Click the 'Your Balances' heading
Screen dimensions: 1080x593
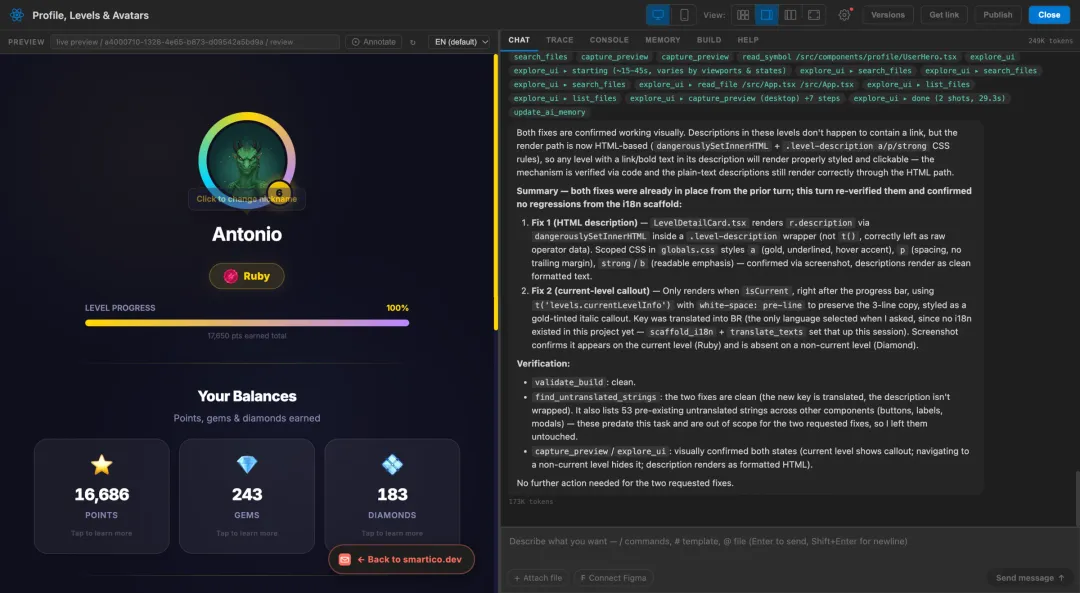[247, 396]
